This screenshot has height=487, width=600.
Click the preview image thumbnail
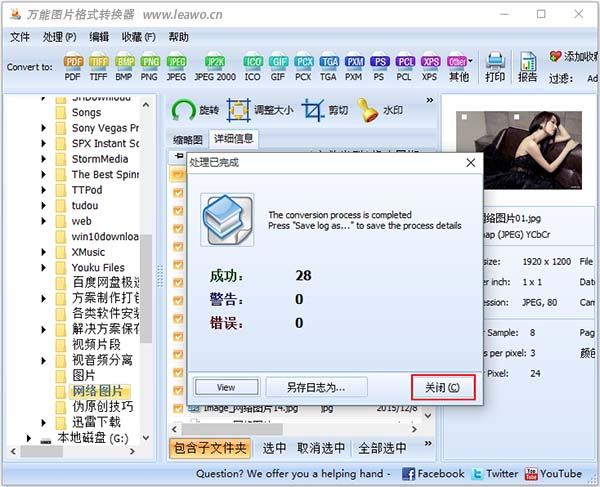tap(518, 150)
